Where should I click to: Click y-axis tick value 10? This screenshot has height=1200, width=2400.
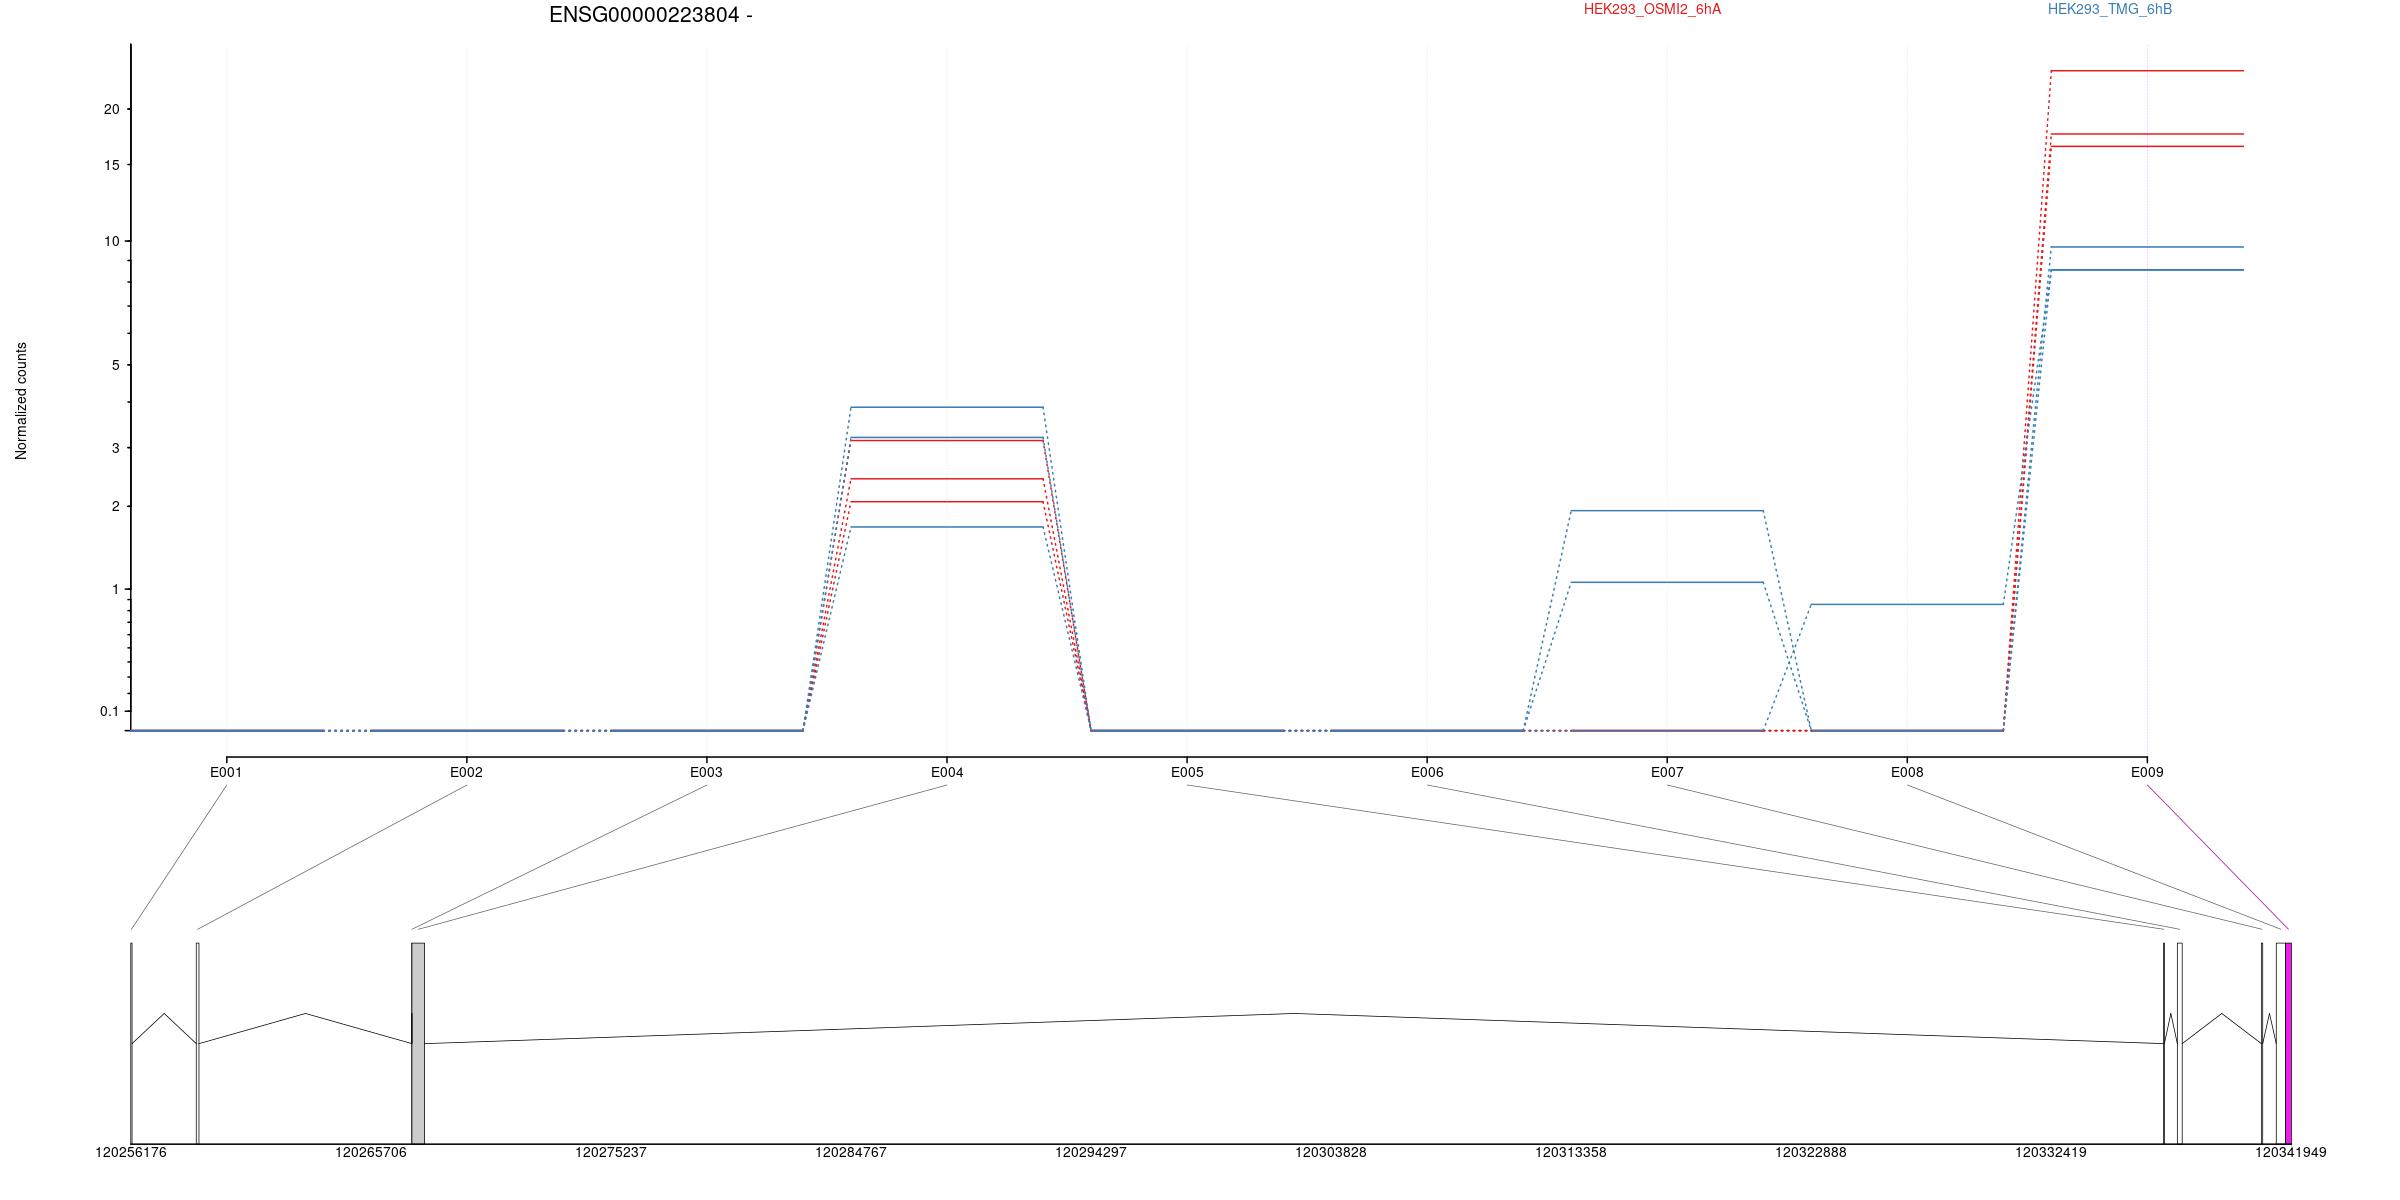point(111,241)
